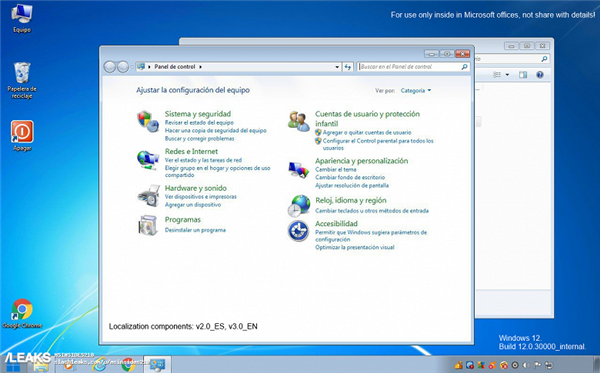Click Configurar el Control parental link
This screenshot has width=600, height=373.
coord(378,144)
